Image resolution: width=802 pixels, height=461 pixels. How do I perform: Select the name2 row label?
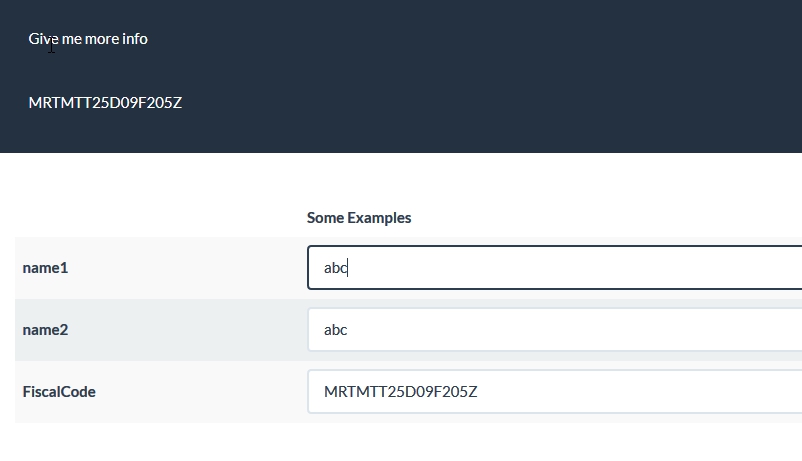(45, 330)
